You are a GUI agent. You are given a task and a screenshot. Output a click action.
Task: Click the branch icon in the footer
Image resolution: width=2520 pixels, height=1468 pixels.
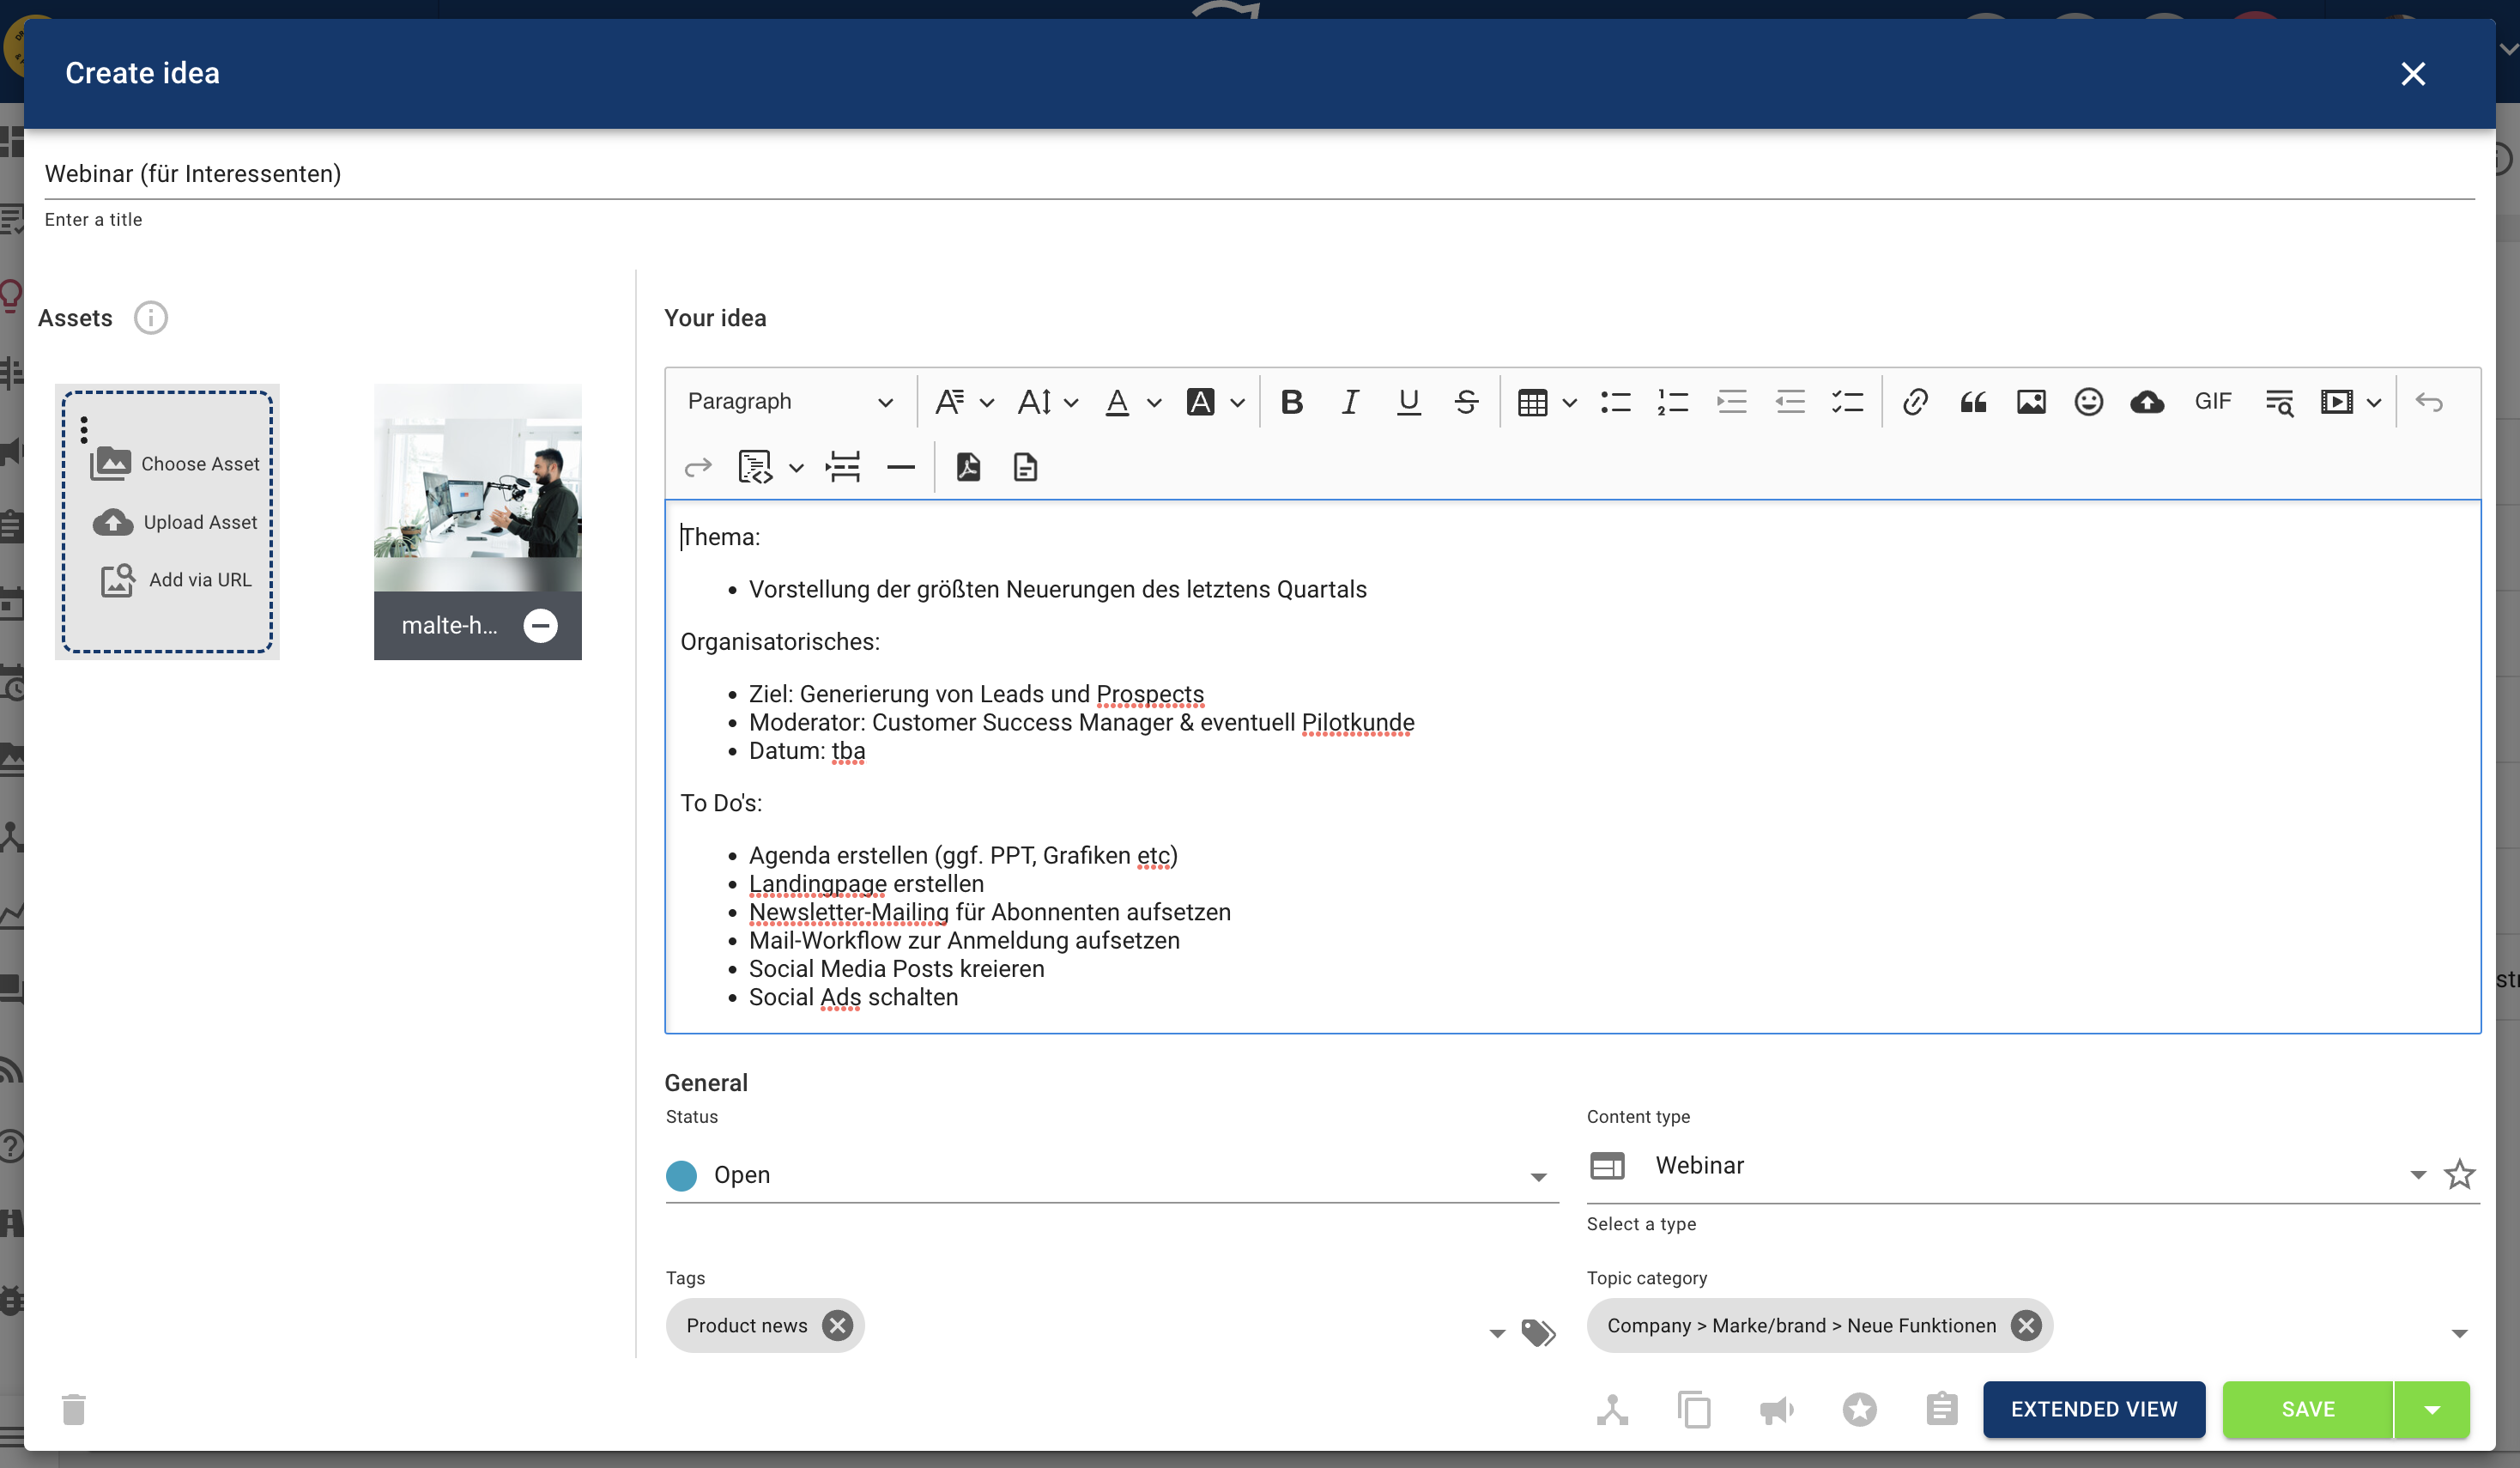pos(1612,1410)
